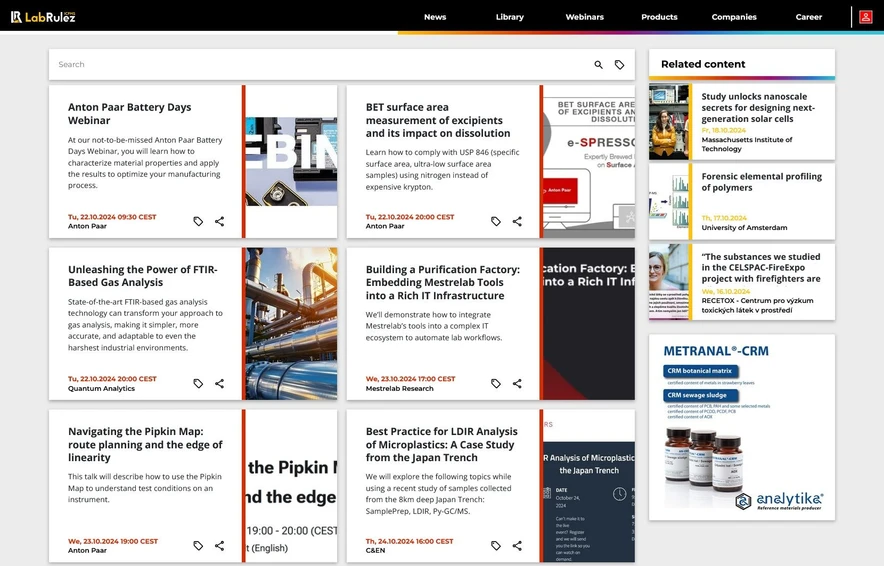
Task: Open the Library menu
Action: click(x=510, y=17)
